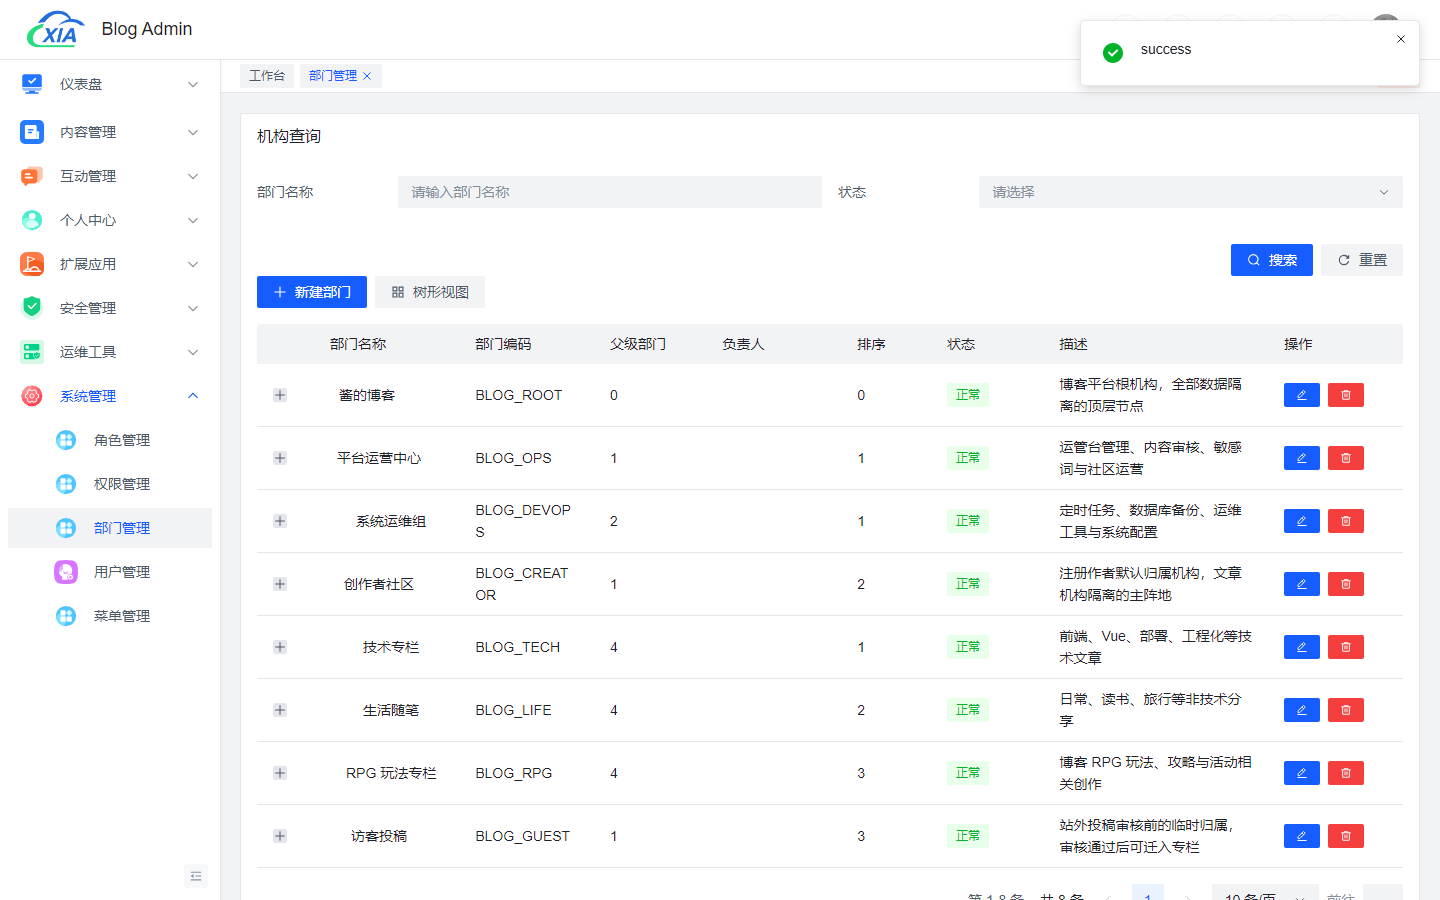
Task: Edit the 访客投稿 row
Action: 1302,836
